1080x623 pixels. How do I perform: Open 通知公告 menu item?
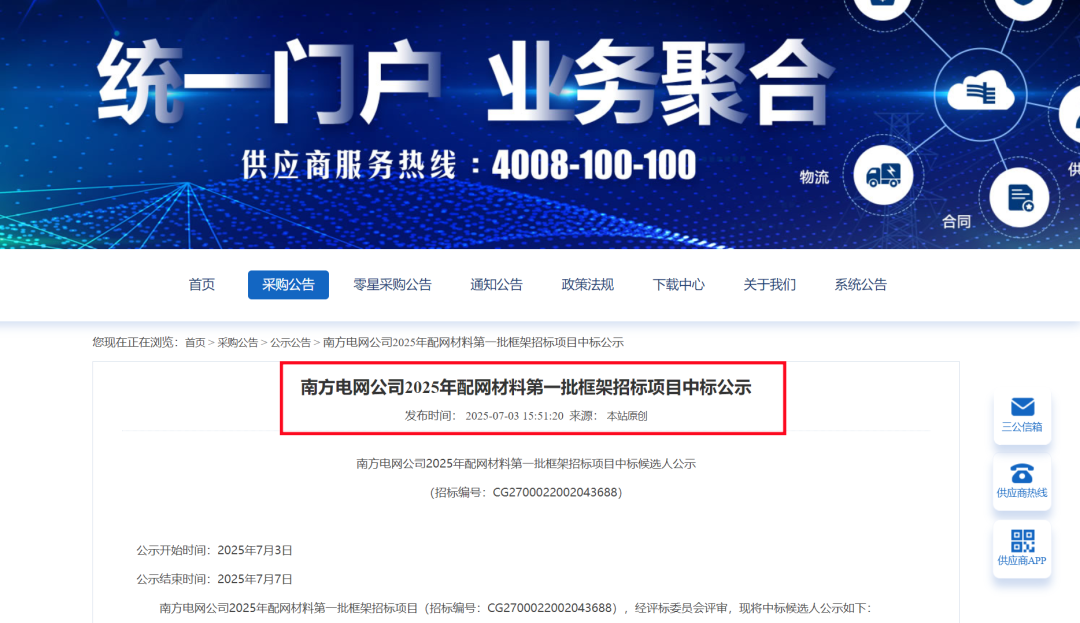(496, 284)
